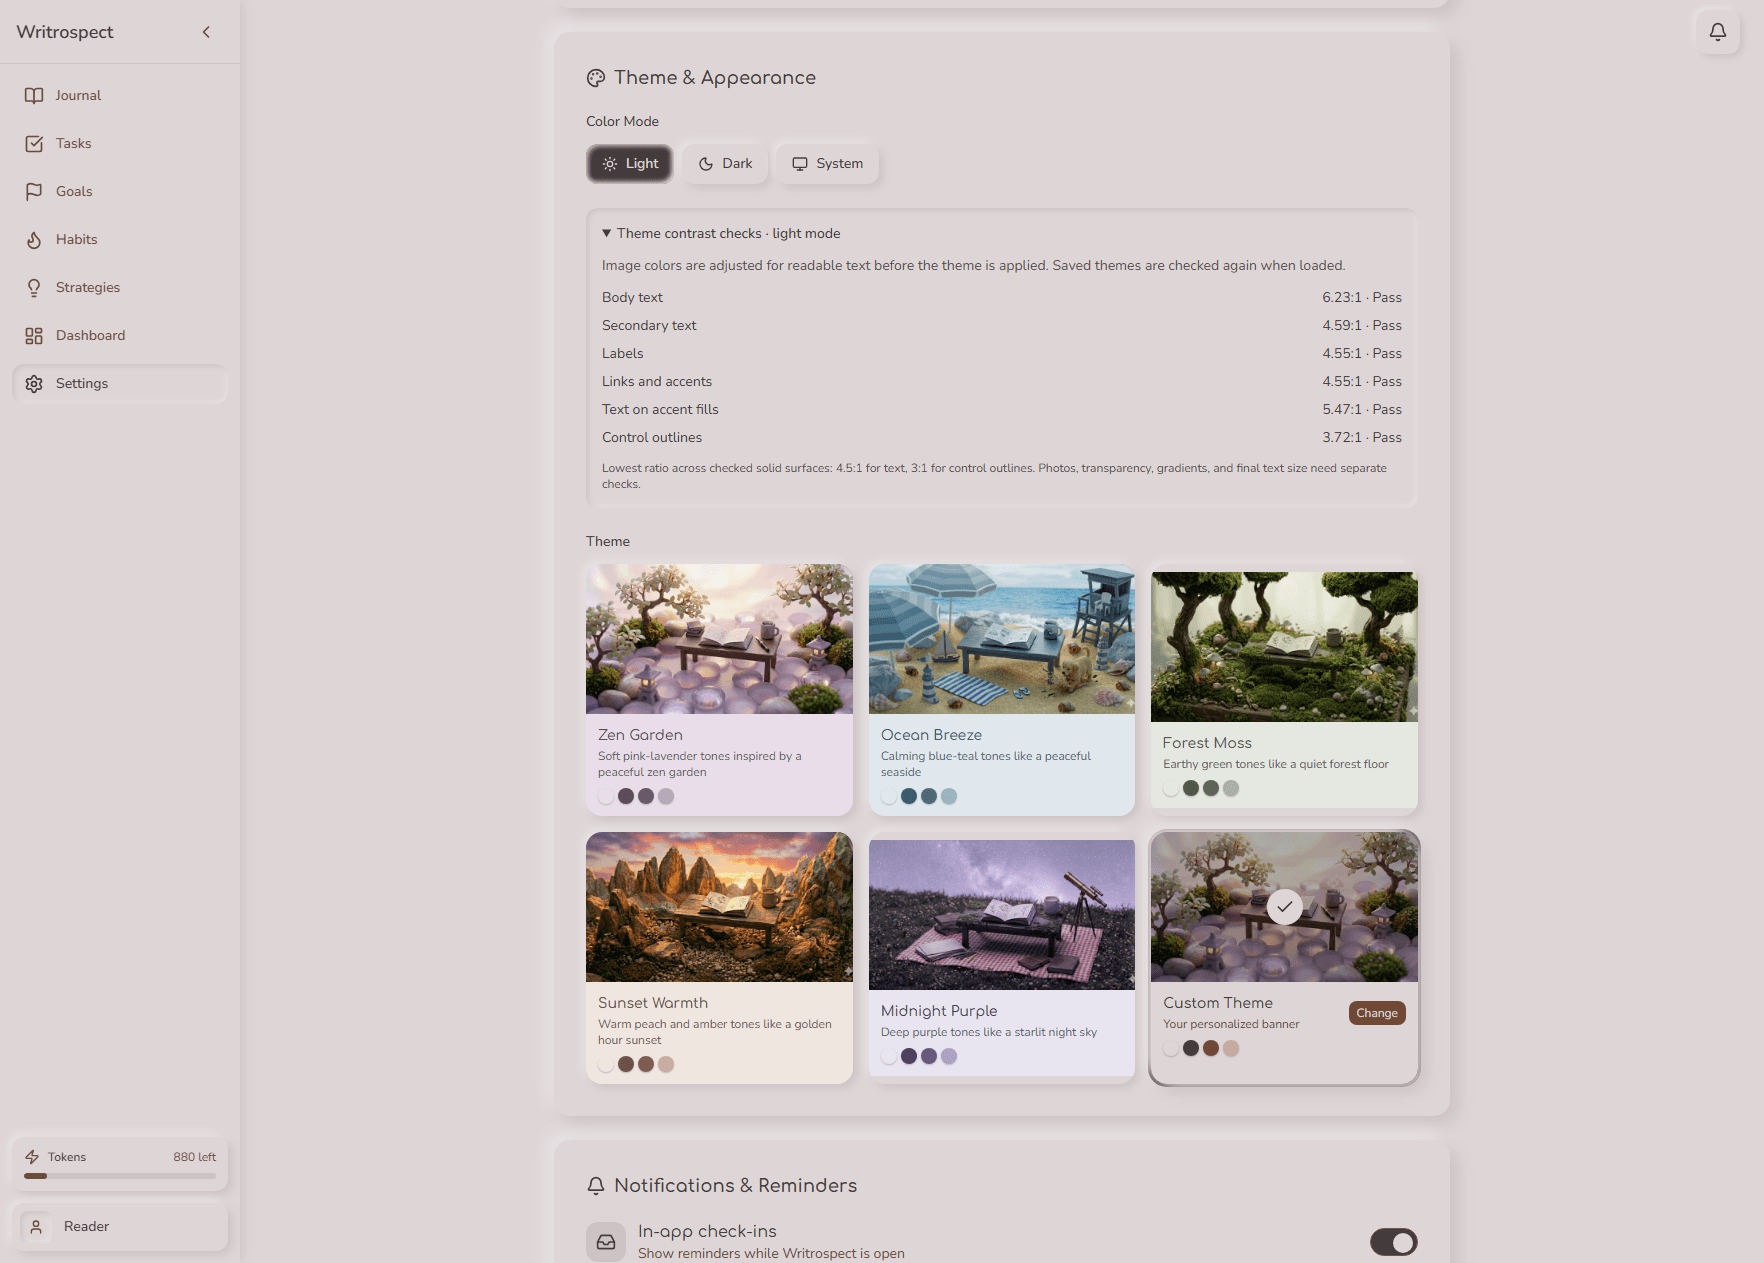Click the Theme & Appearance palette icon
This screenshot has height=1263, width=1764.
coord(596,78)
